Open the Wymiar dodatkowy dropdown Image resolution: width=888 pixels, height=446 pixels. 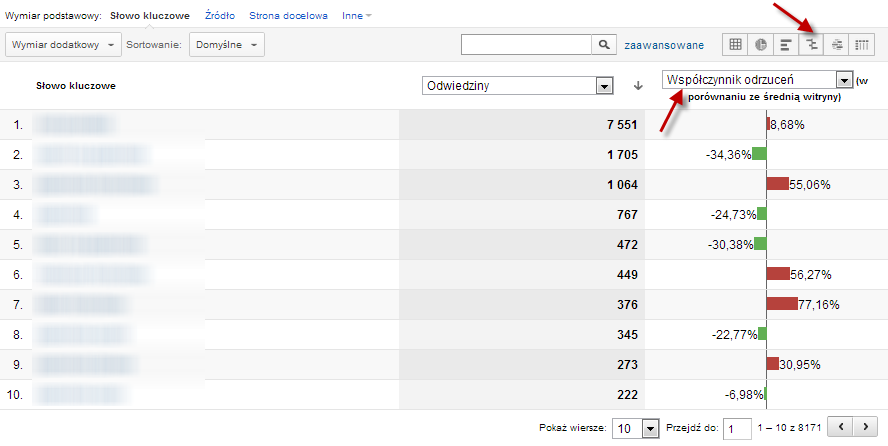pos(64,45)
